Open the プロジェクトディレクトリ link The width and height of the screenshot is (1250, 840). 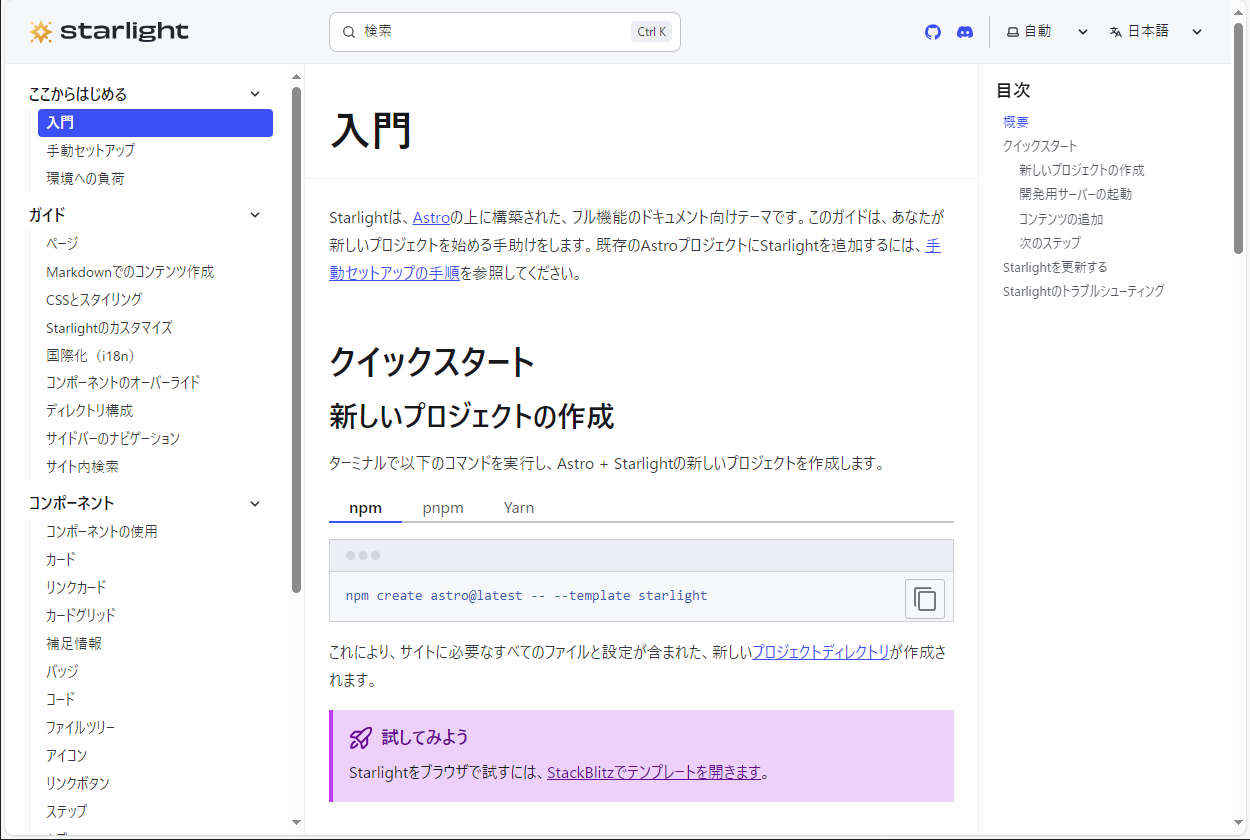tap(821, 653)
